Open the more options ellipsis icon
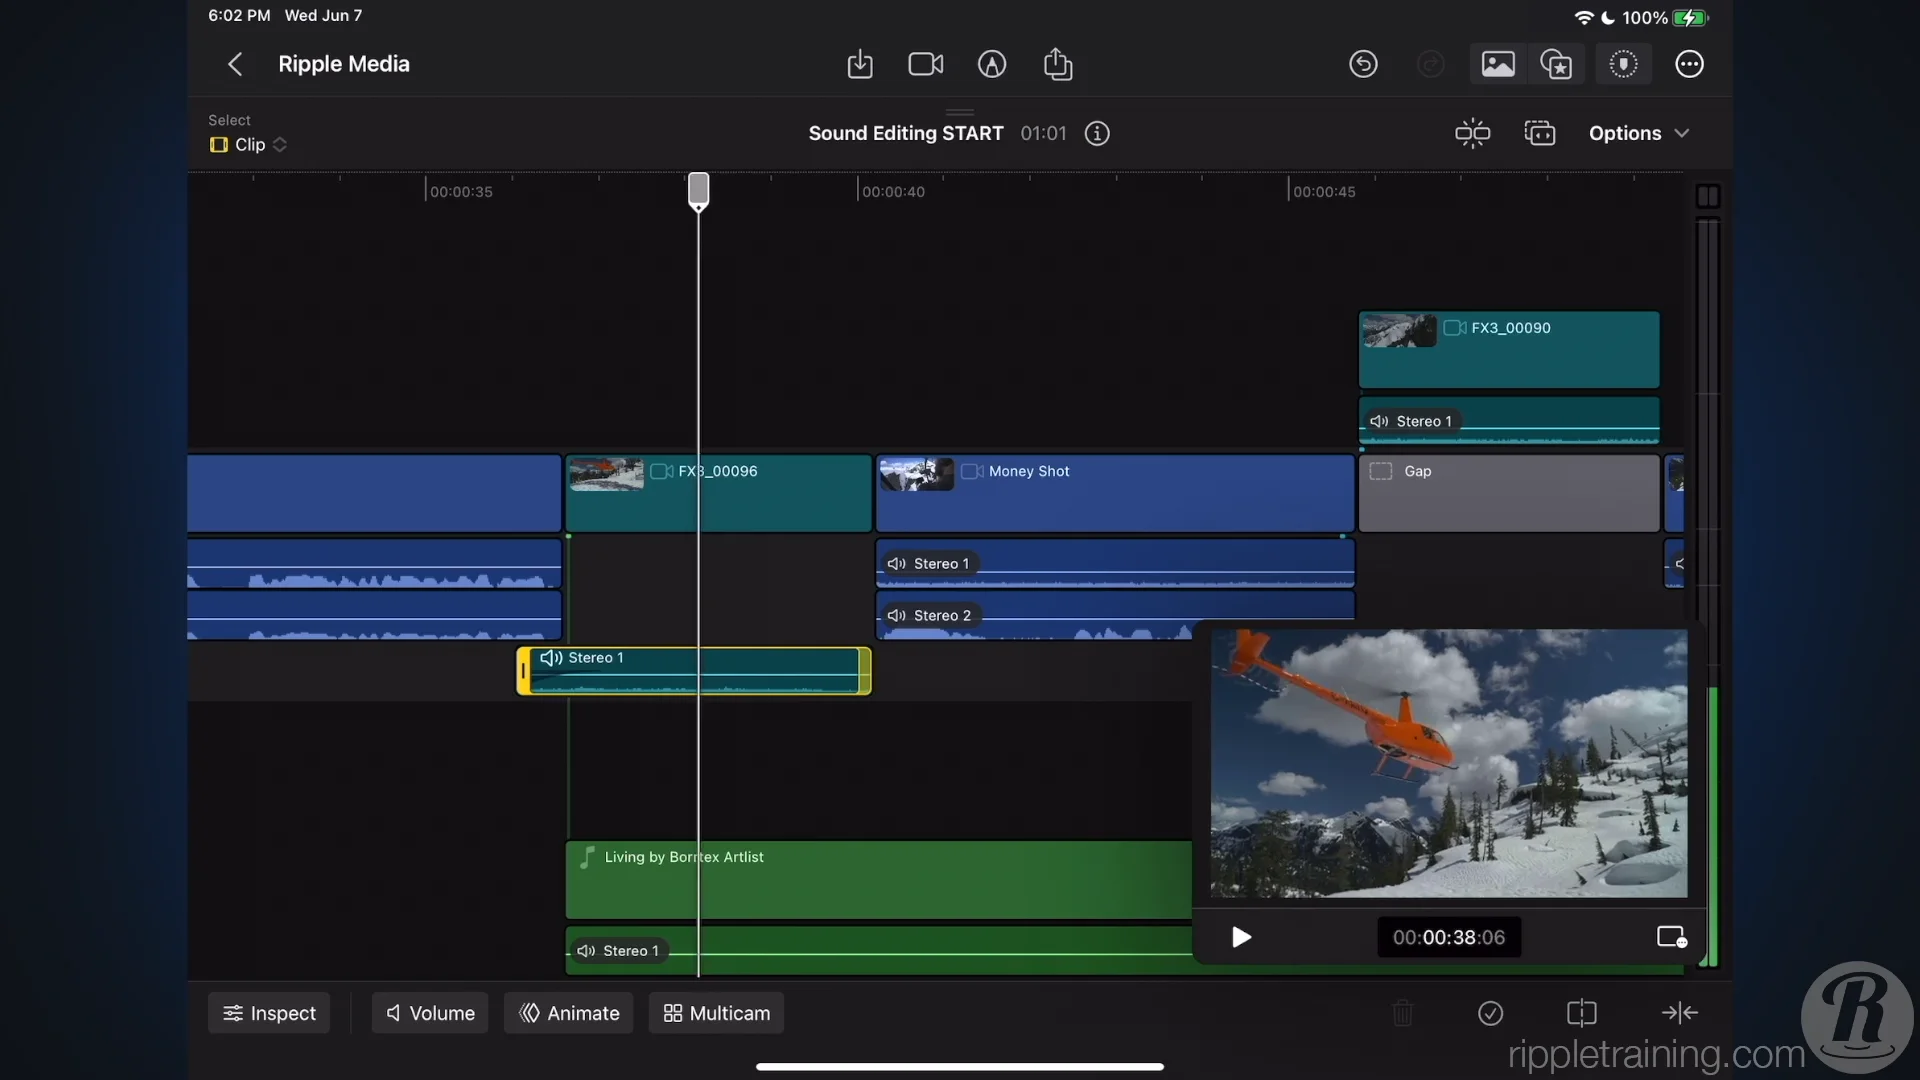 1689,65
